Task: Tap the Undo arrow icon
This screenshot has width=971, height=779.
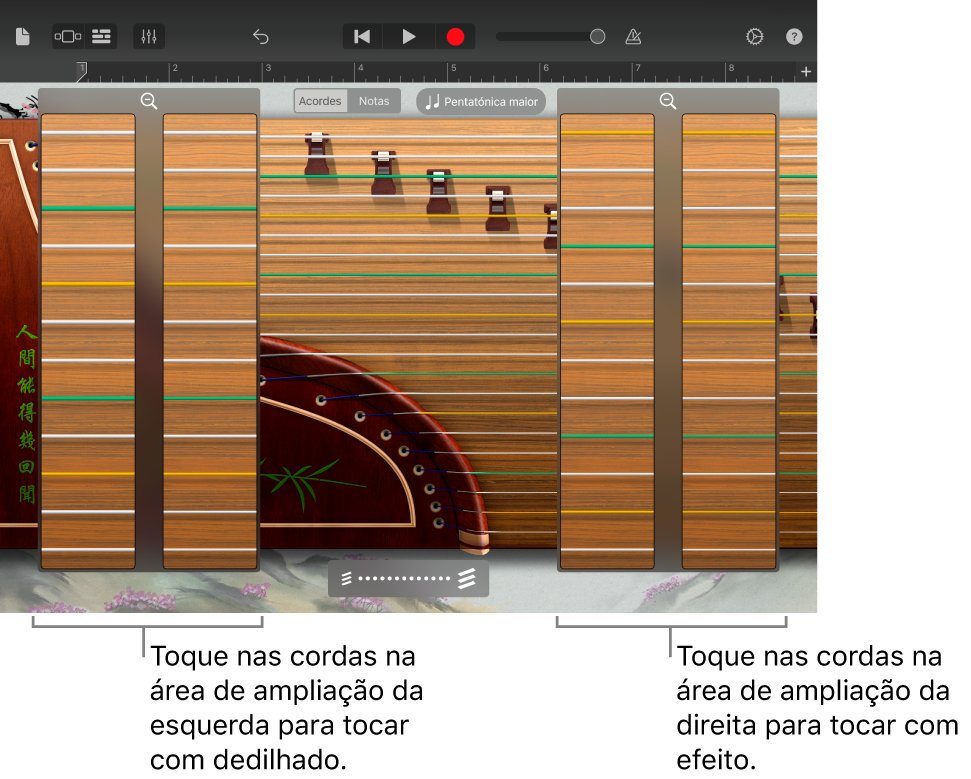Action: click(x=260, y=36)
